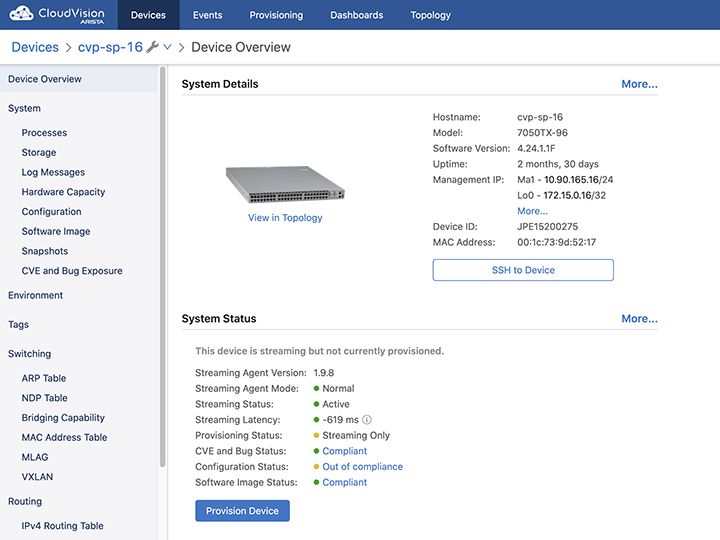
Task: Click More... link under Management IP
Action: click(x=532, y=211)
